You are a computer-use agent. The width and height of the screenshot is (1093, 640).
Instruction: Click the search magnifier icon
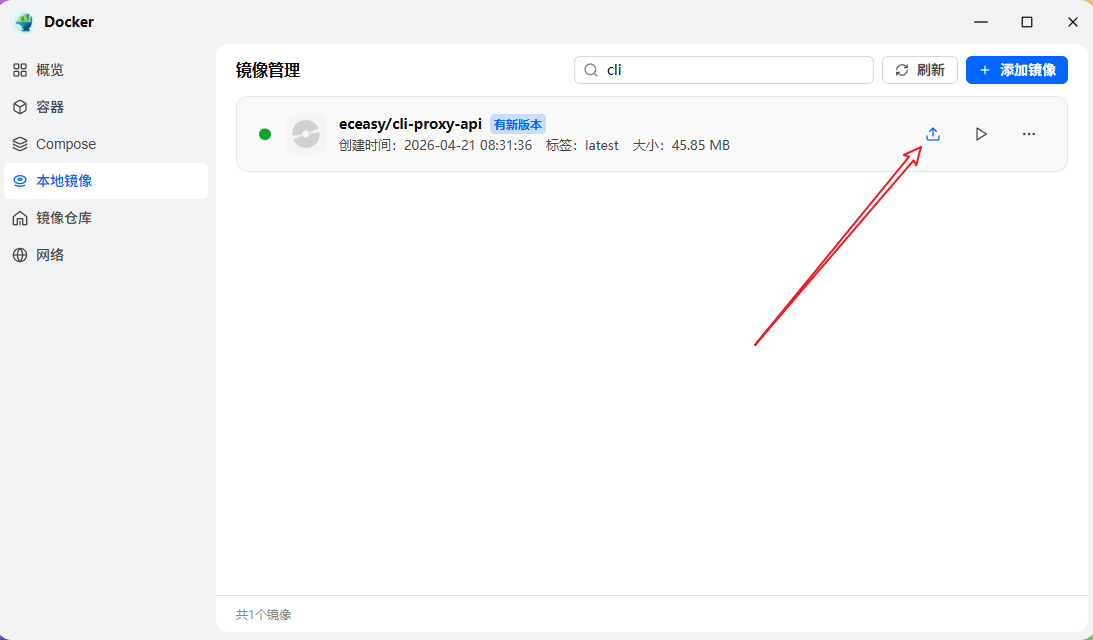click(591, 70)
